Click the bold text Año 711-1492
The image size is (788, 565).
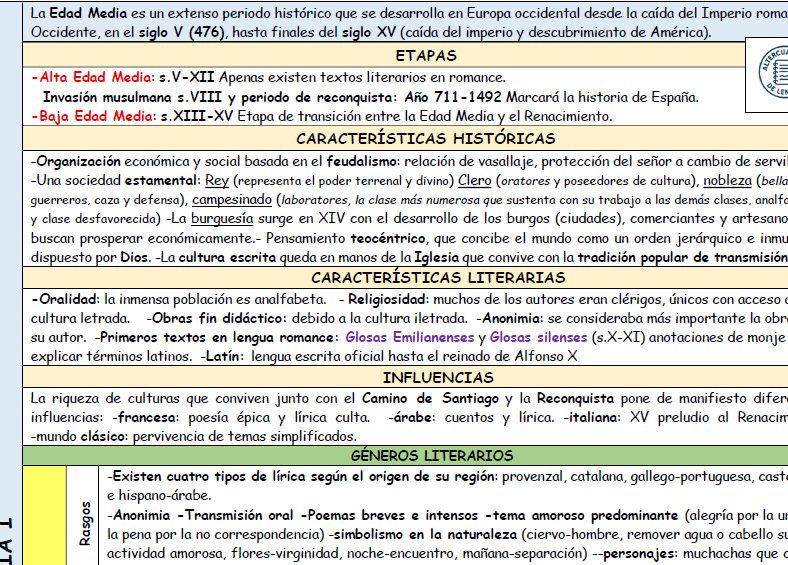pyautogui.click(x=453, y=97)
